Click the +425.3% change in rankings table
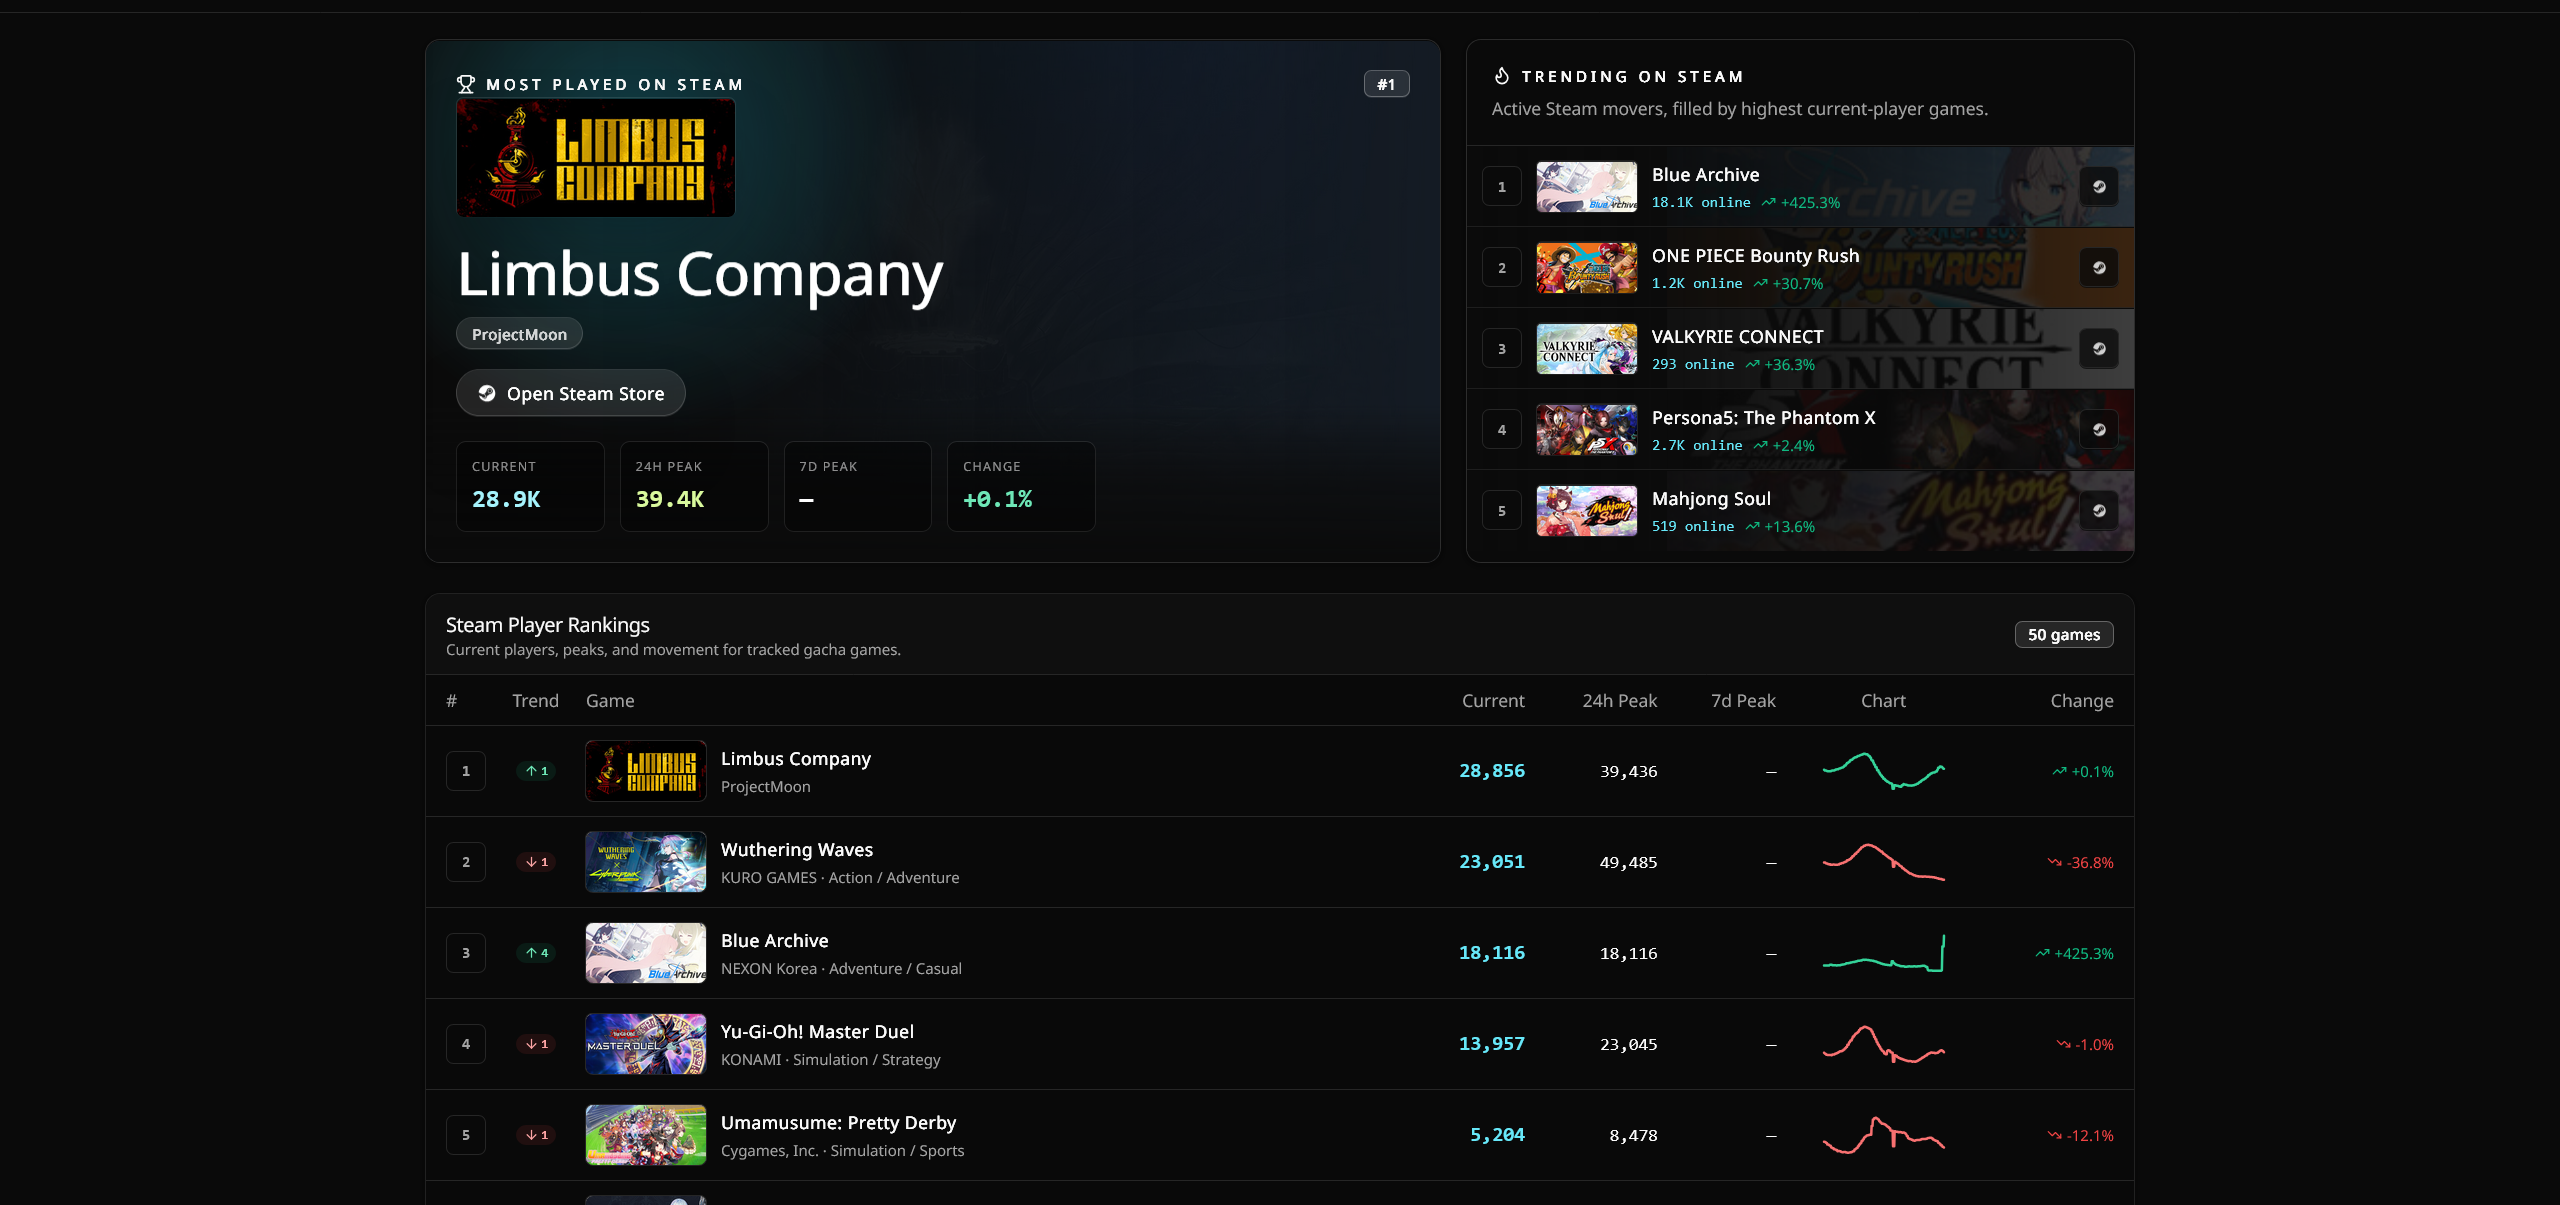Image resolution: width=2560 pixels, height=1205 pixels. click(2074, 953)
